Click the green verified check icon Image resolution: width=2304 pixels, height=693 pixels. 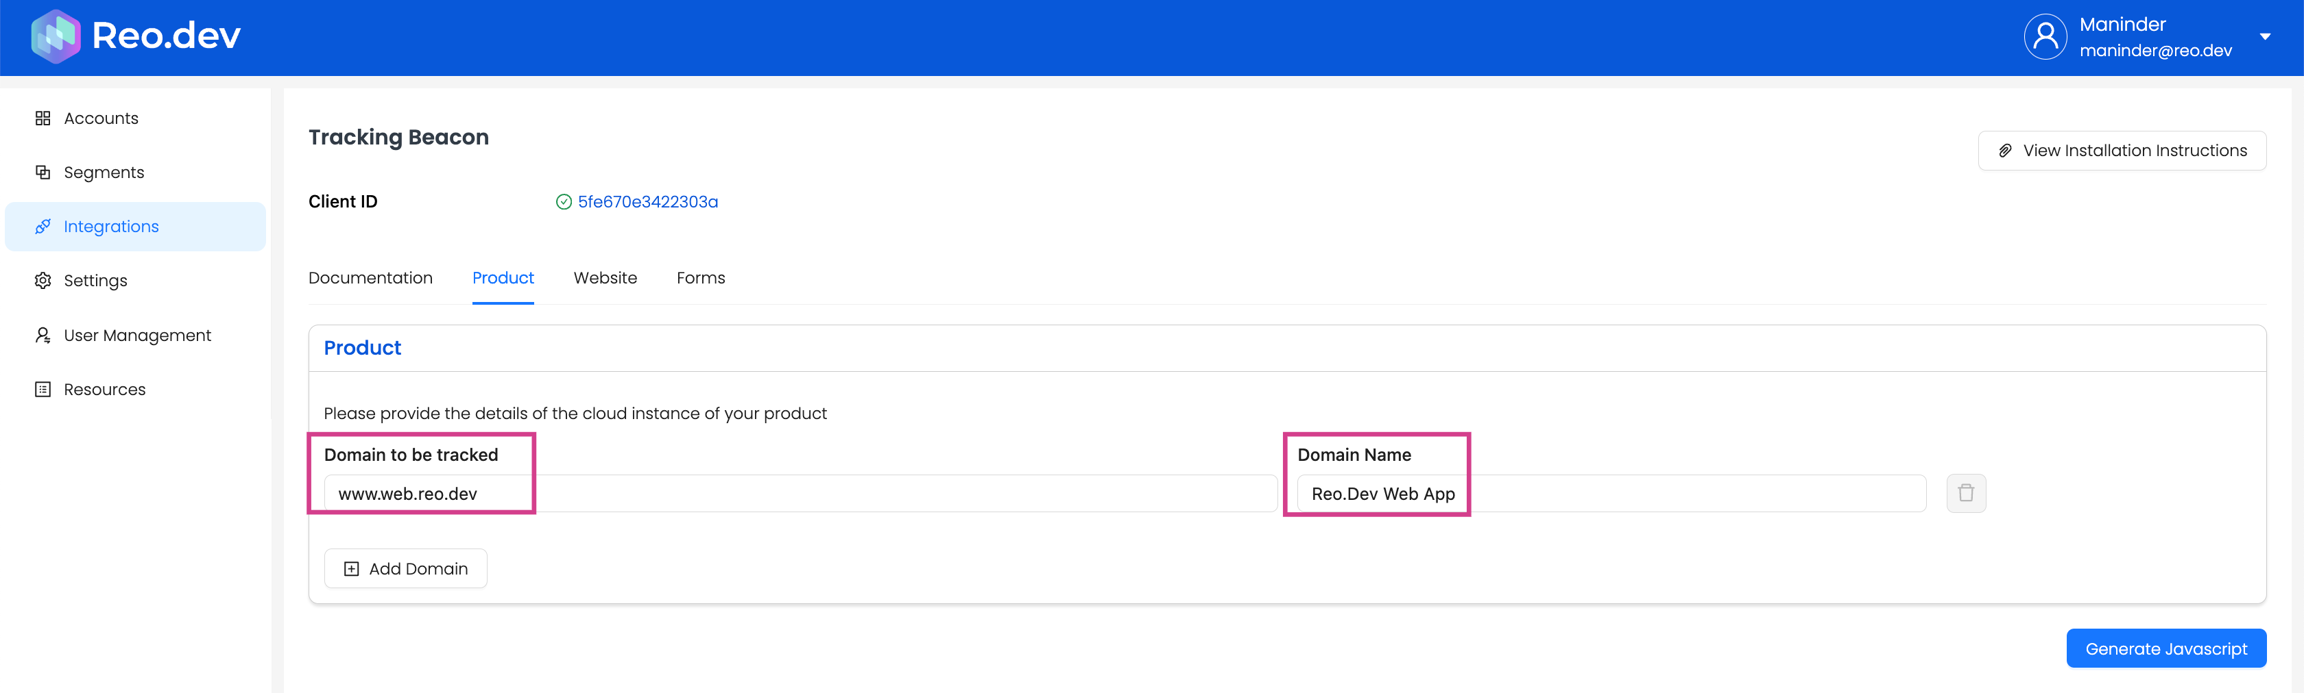[x=564, y=202]
